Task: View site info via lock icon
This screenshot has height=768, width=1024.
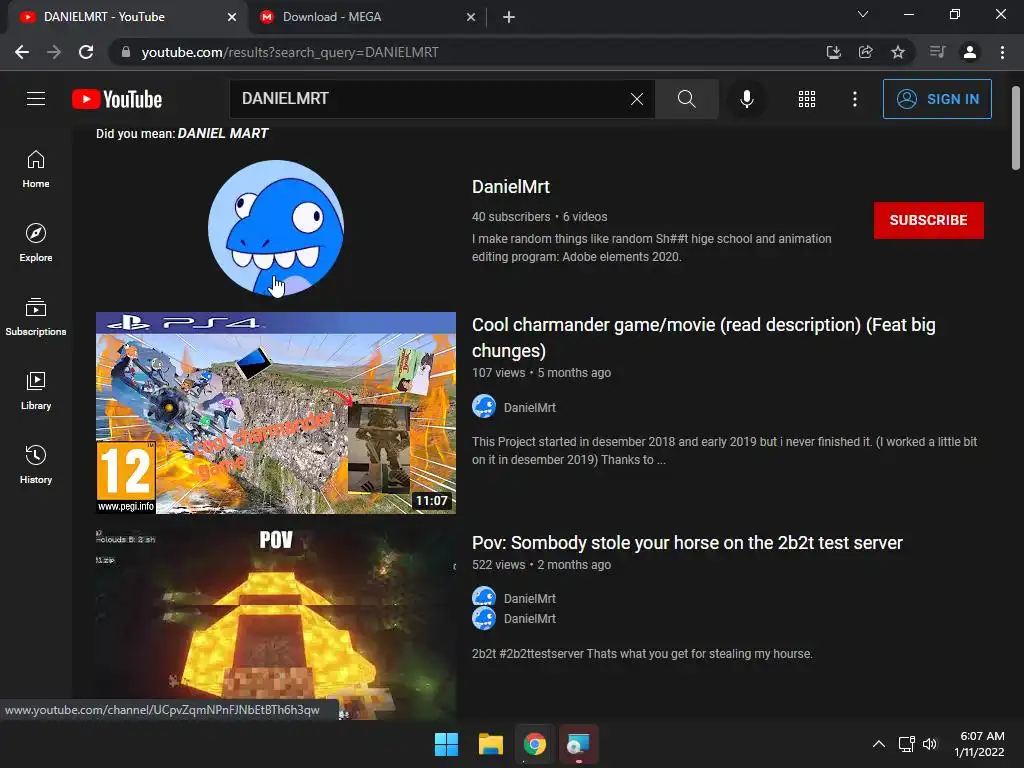Action: click(x=126, y=52)
